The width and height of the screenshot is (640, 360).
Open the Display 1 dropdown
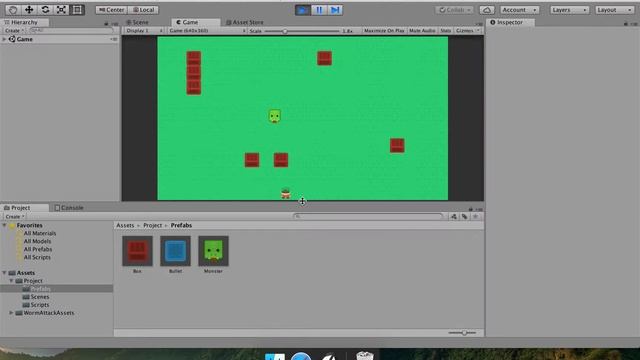(x=144, y=31)
